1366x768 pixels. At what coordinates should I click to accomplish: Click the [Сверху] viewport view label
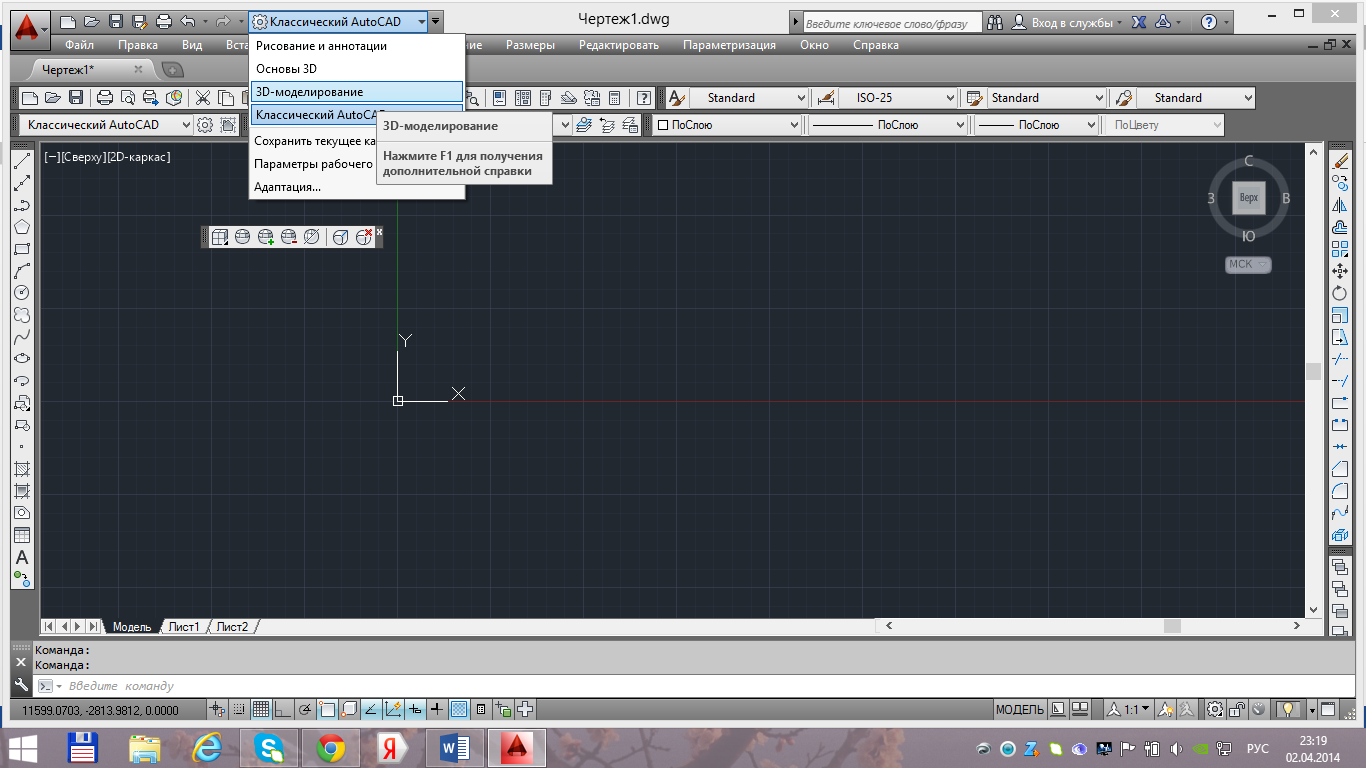[x=82, y=157]
